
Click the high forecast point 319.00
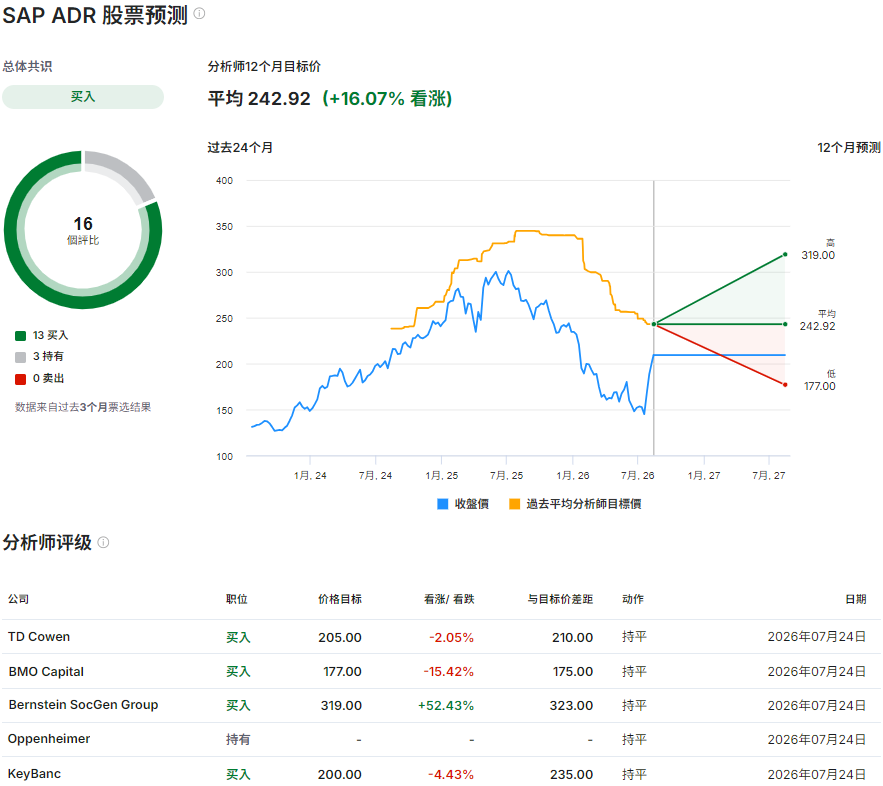(785, 254)
